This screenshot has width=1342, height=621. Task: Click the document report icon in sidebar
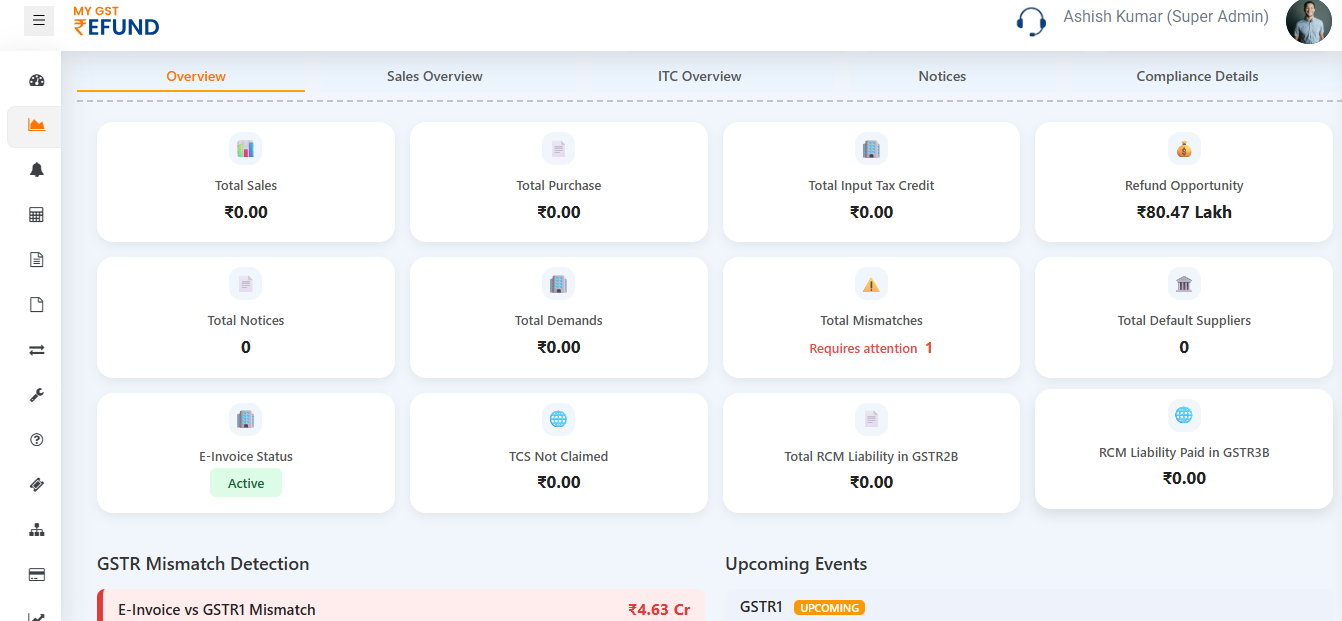coord(36,259)
